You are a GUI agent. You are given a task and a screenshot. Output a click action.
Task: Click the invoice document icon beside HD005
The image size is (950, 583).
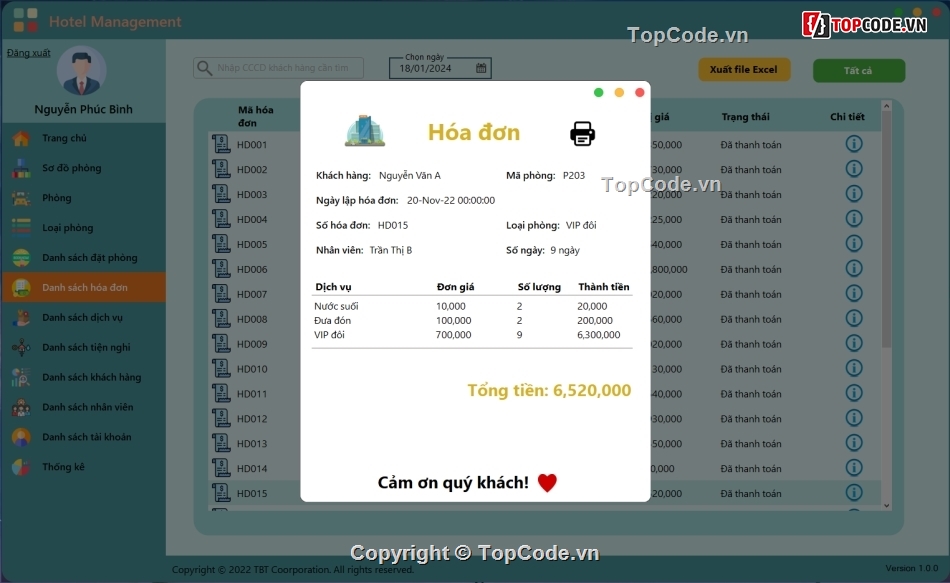click(221, 243)
